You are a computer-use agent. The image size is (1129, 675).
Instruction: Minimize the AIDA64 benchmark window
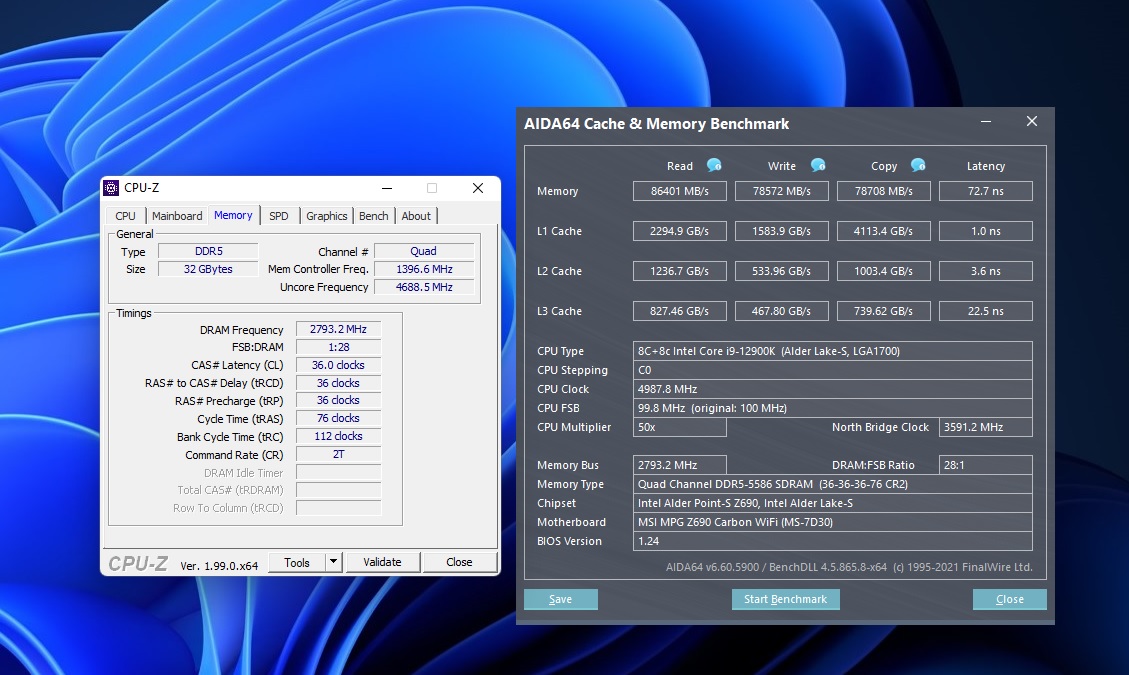[x=986, y=122]
